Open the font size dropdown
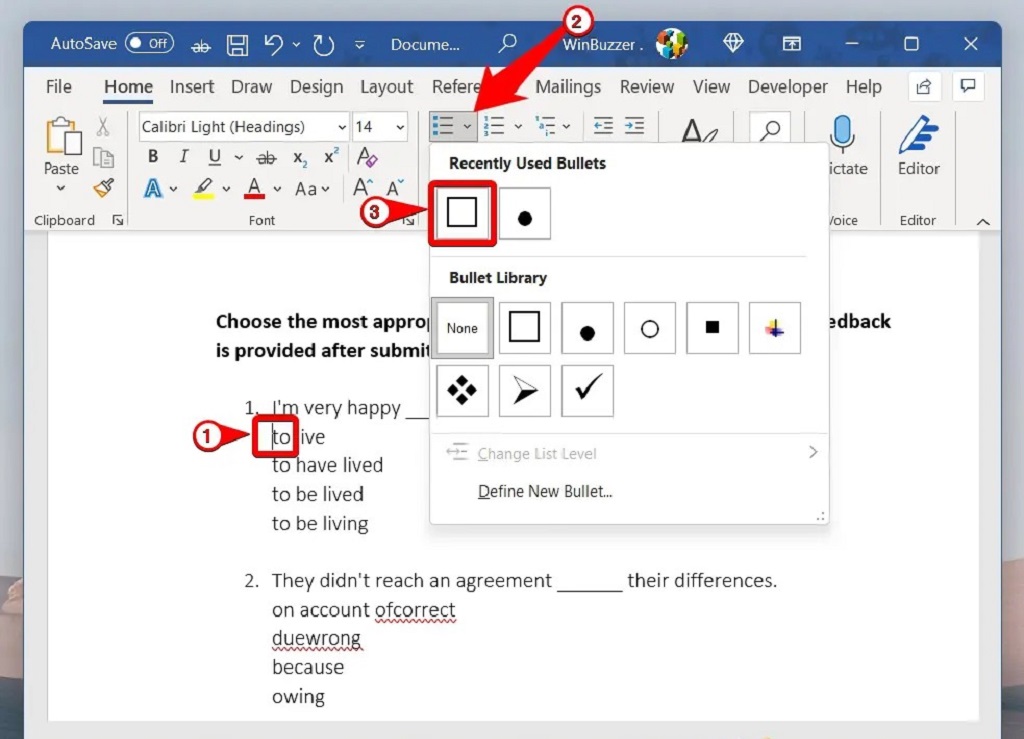1024x739 pixels. tap(400, 127)
